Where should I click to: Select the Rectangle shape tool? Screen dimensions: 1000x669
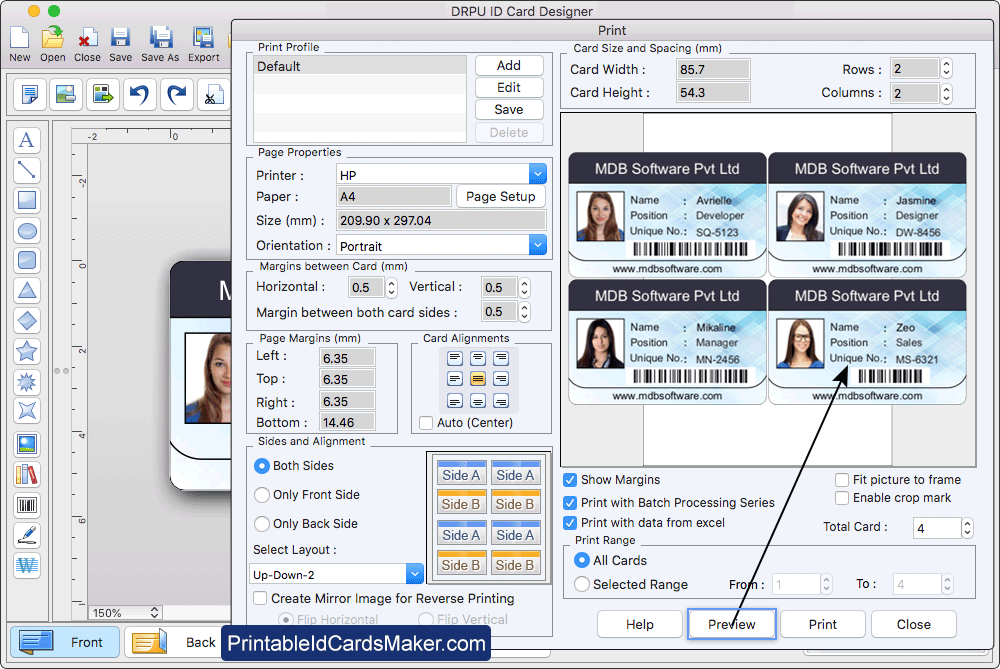click(27, 200)
